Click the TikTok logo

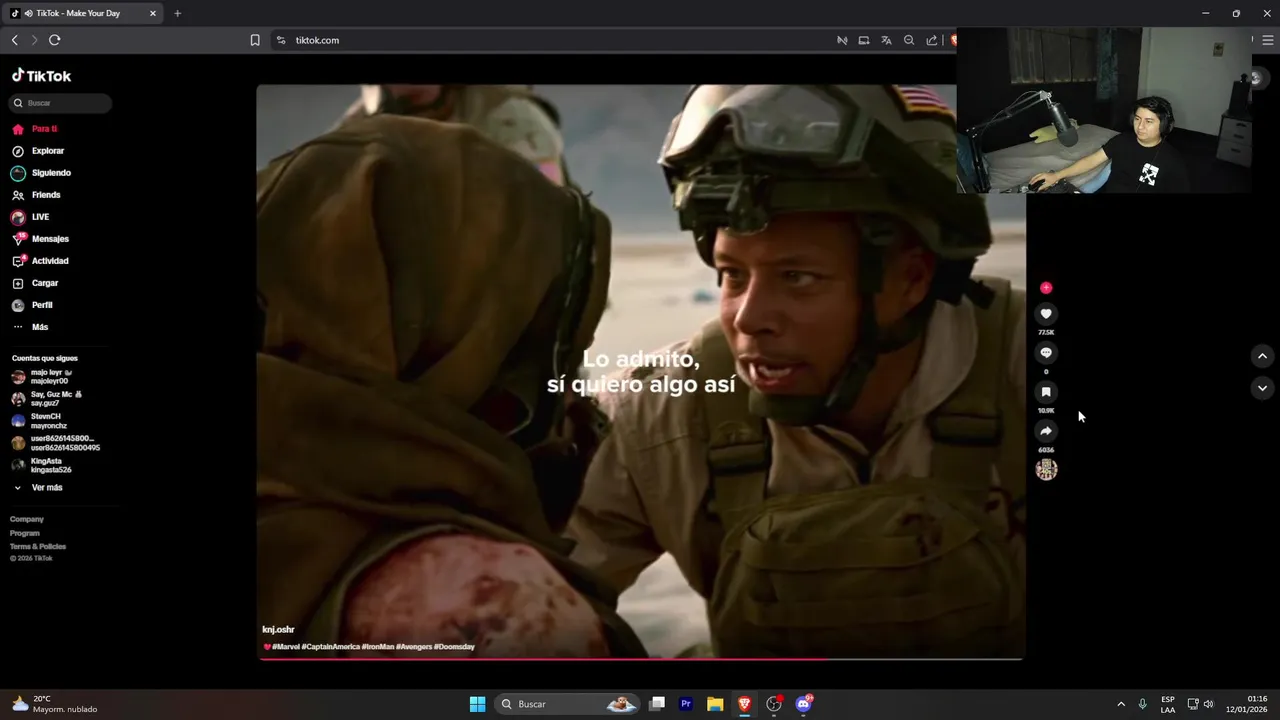(x=41, y=76)
